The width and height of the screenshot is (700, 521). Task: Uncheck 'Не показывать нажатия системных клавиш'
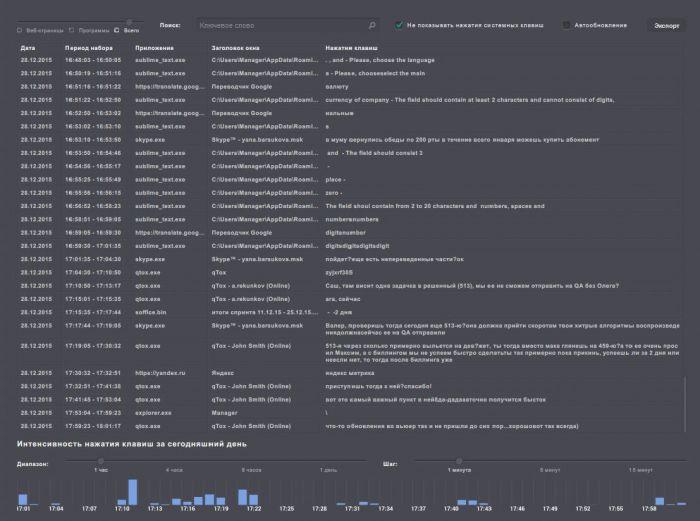click(399, 25)
